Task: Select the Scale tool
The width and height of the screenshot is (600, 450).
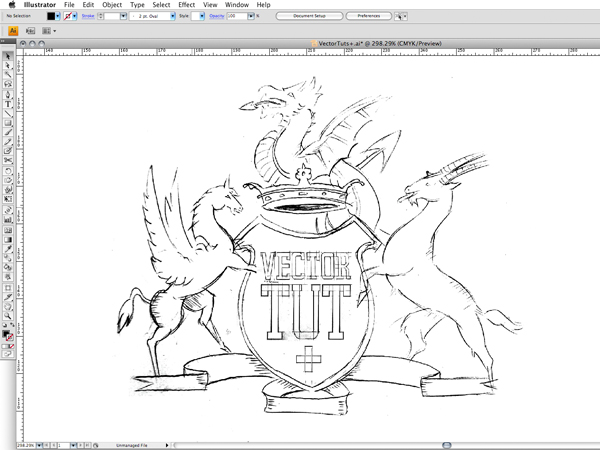Action: (x=8, y=180)
